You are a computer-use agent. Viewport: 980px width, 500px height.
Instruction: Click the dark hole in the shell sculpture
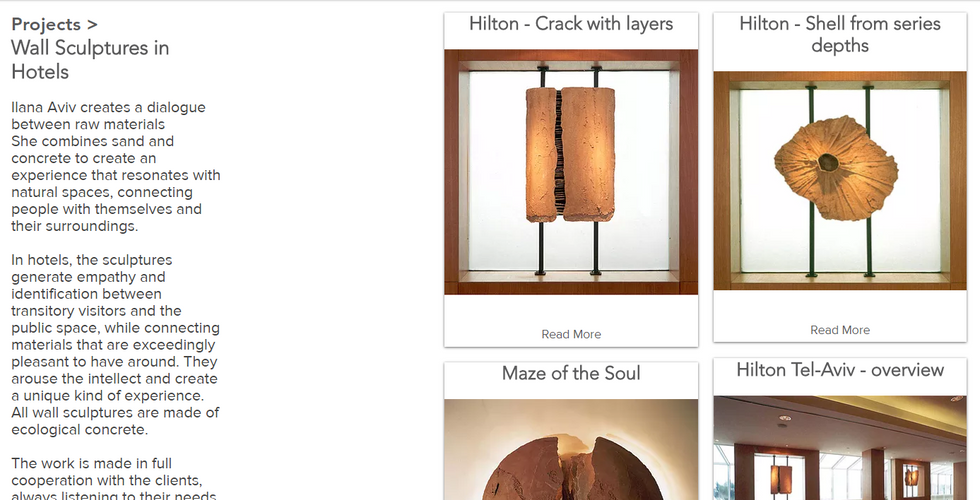point(828,162)
